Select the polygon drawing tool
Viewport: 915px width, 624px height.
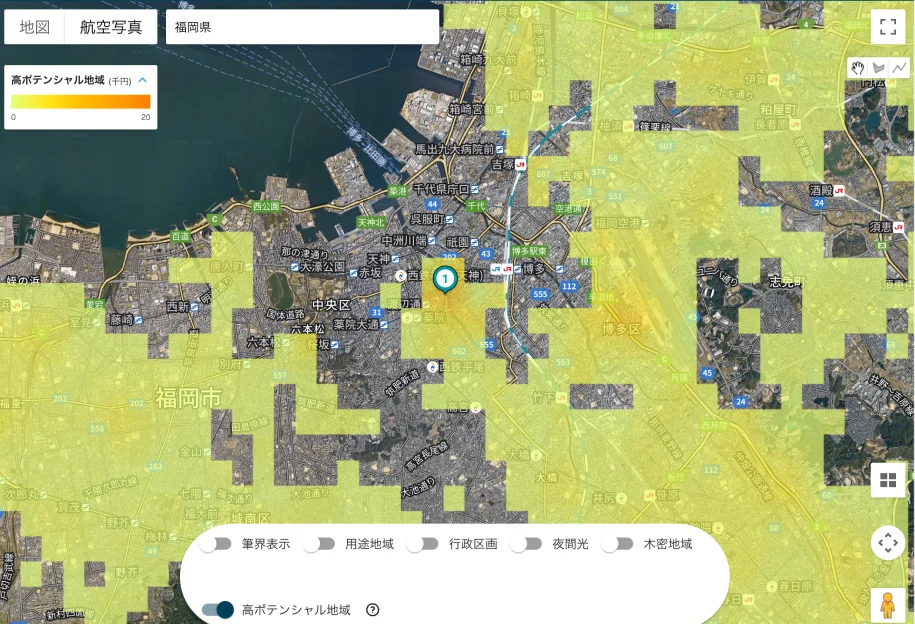click(879, 68)
